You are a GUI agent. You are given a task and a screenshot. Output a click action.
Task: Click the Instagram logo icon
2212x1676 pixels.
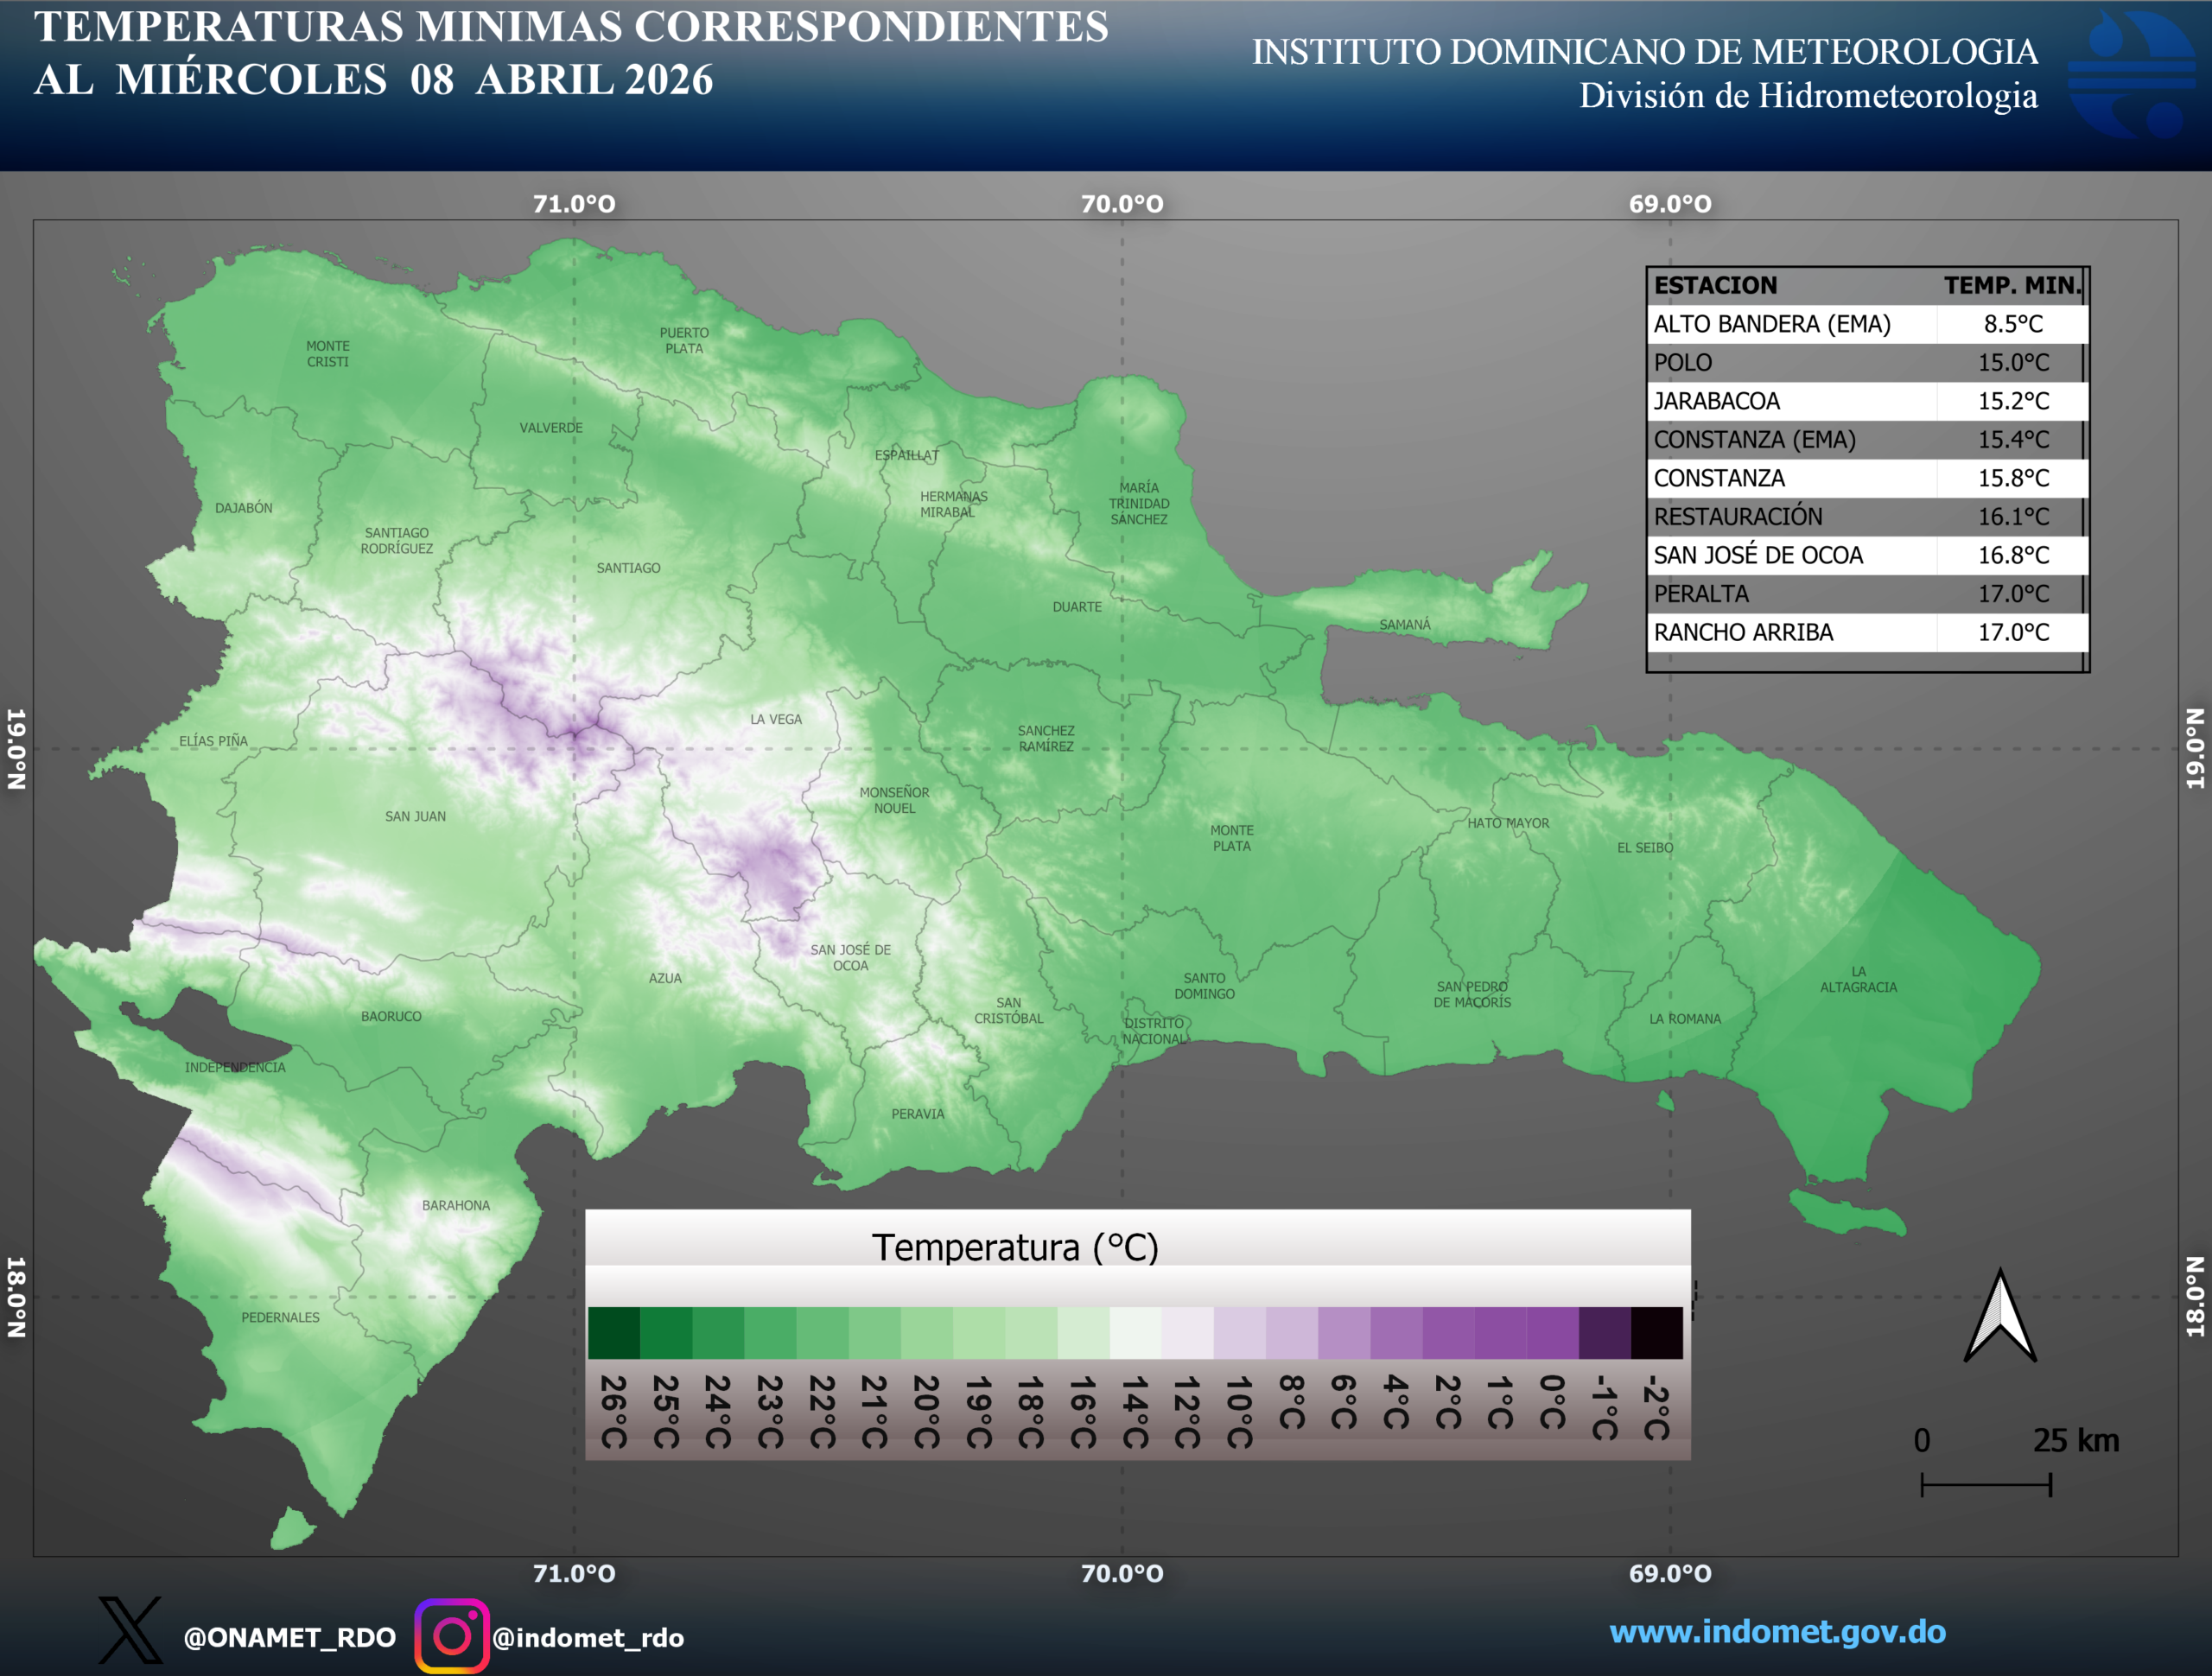(x=452, y=1635)
